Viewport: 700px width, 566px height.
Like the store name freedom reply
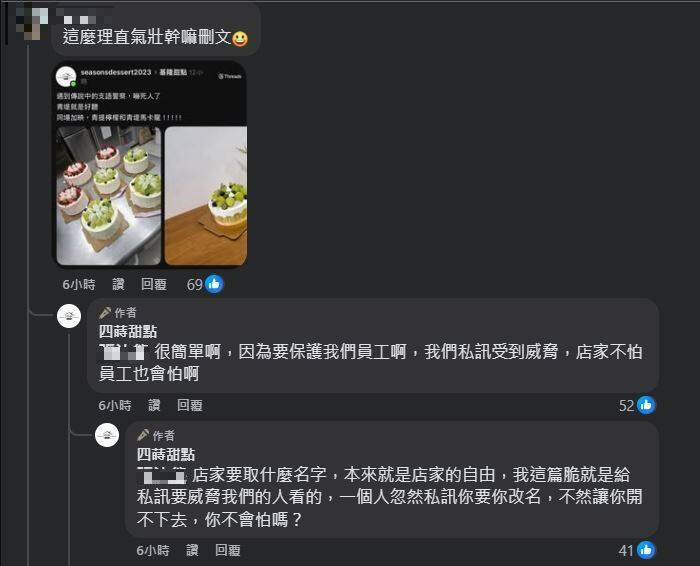point(192,550)
